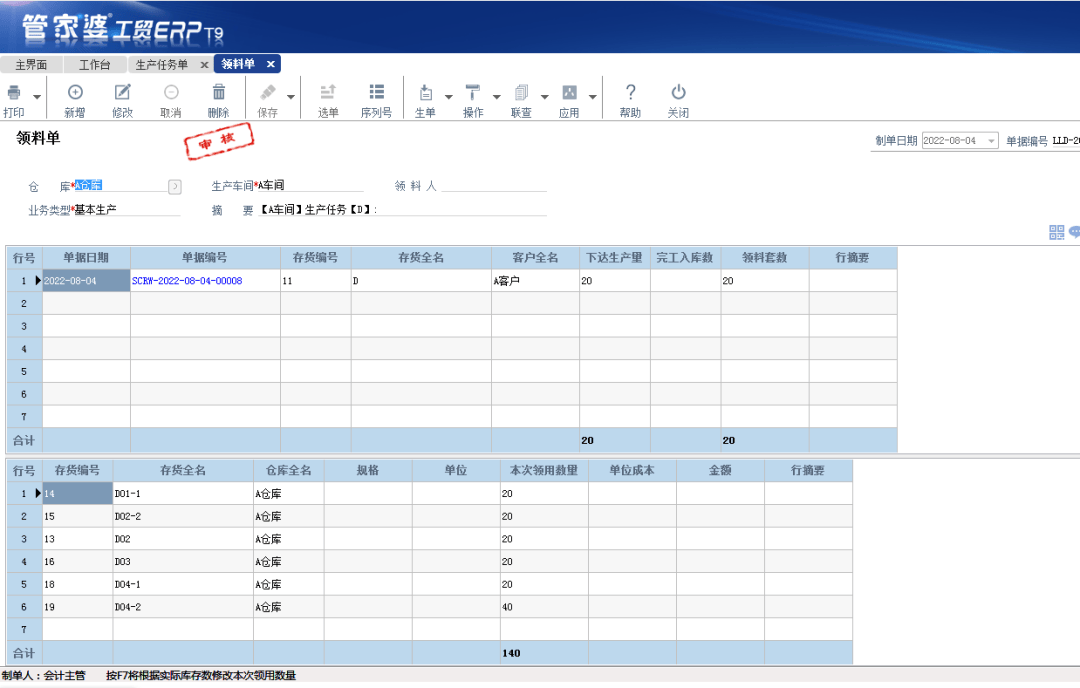Click the 仓库 field lookup button
Image resolution: width=1080 pixels, height=688 pixels.
click(174, 186)
